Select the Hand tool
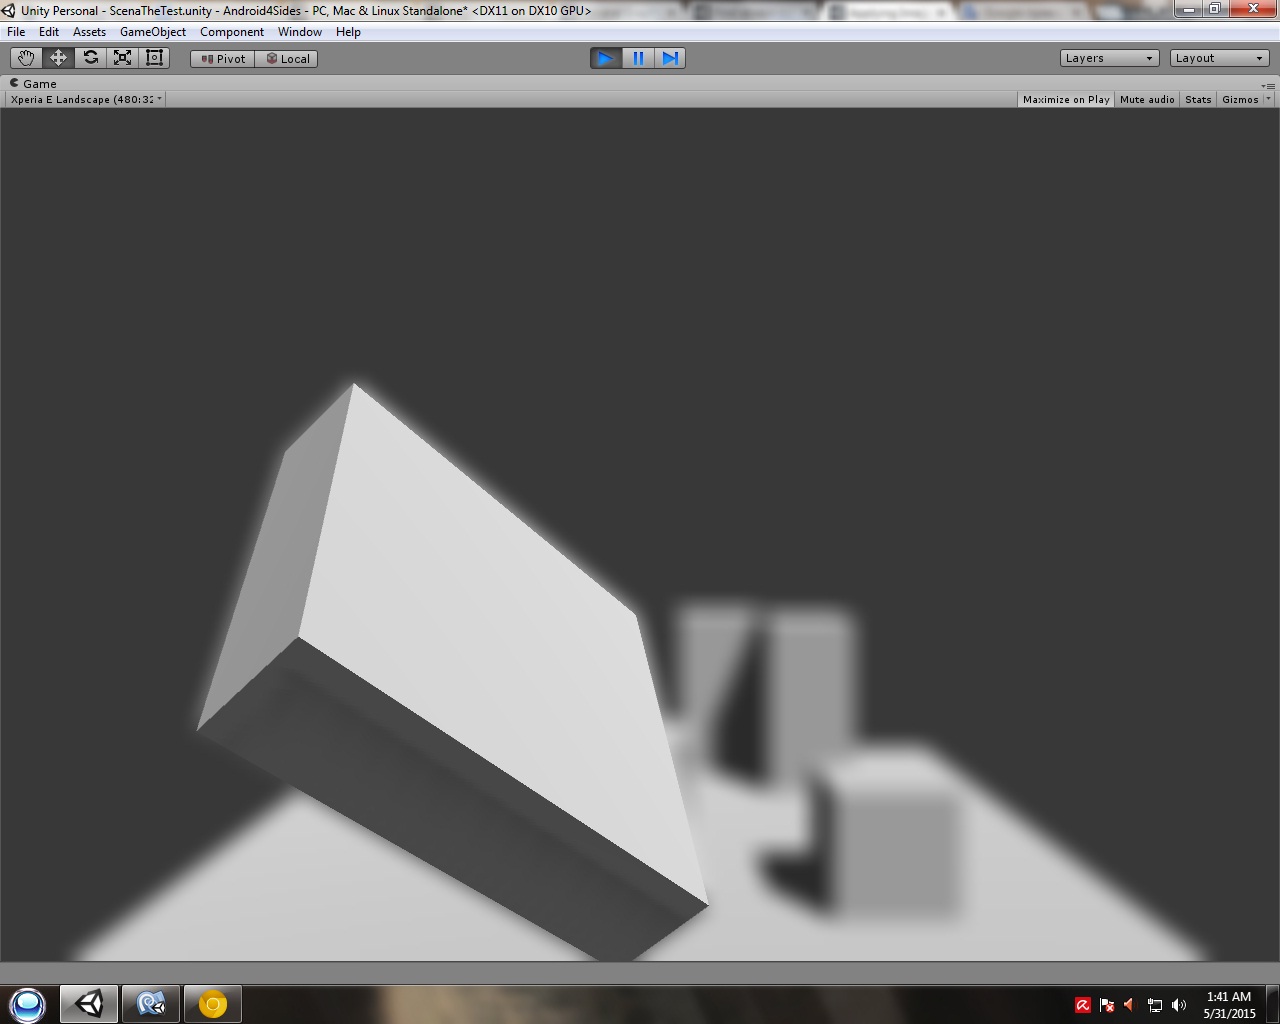 (x=25, y=57)
